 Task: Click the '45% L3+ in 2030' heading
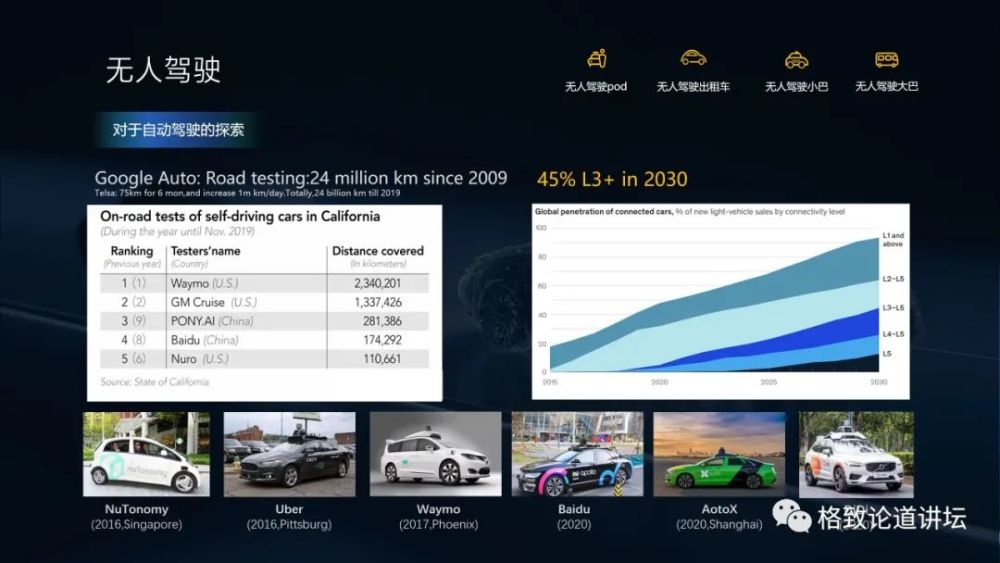612,179
